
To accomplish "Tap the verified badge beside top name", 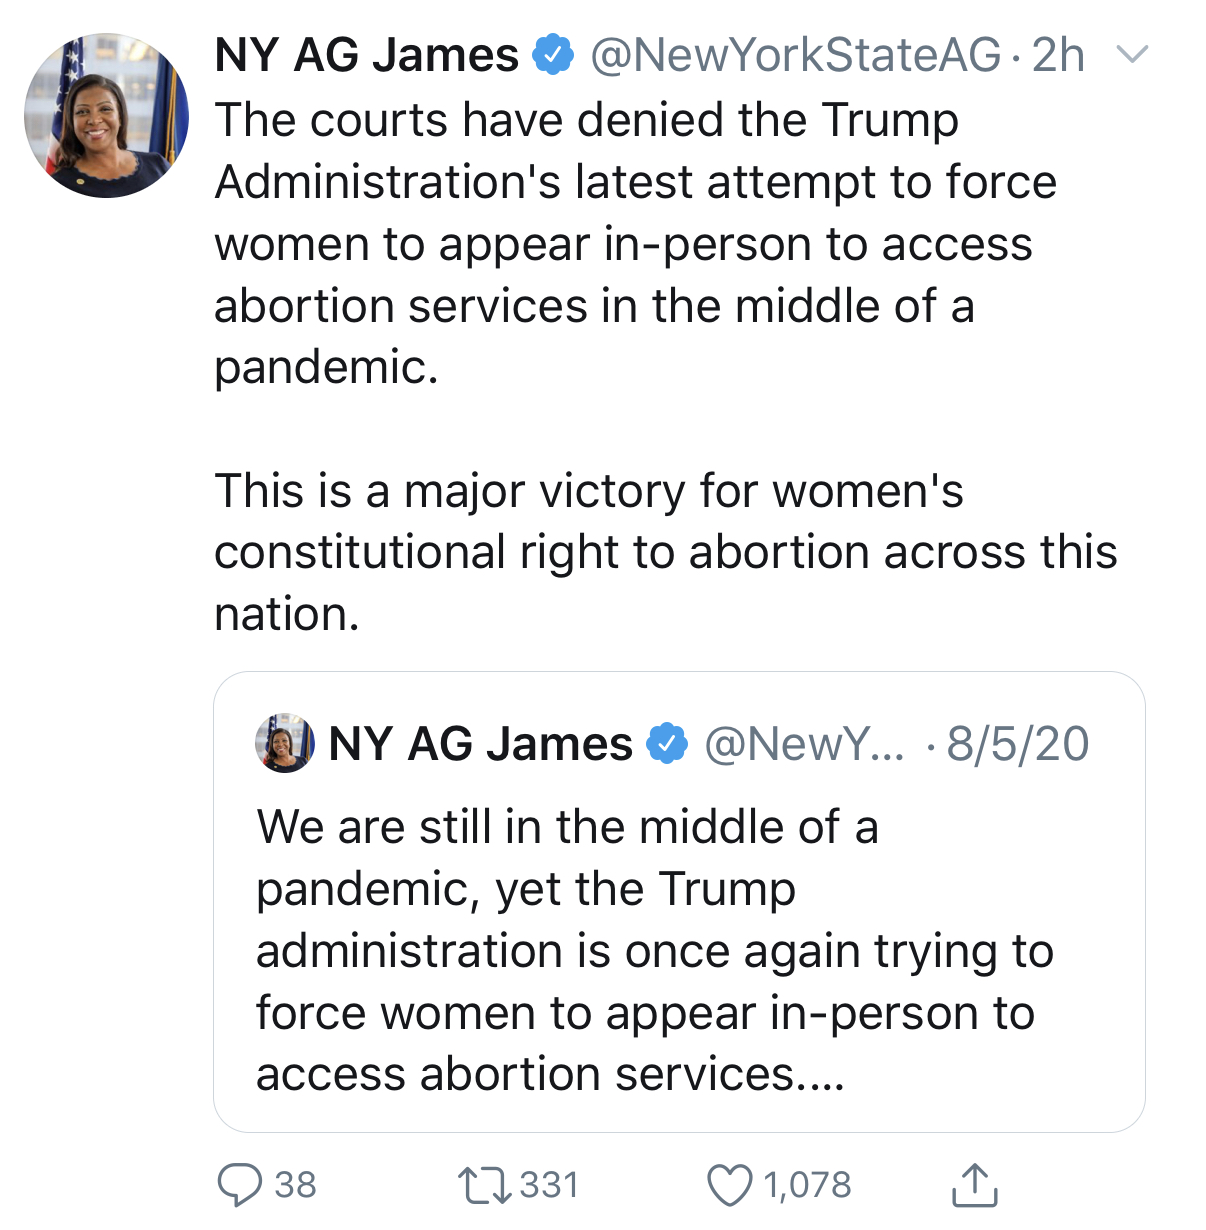I will [552, 55].
